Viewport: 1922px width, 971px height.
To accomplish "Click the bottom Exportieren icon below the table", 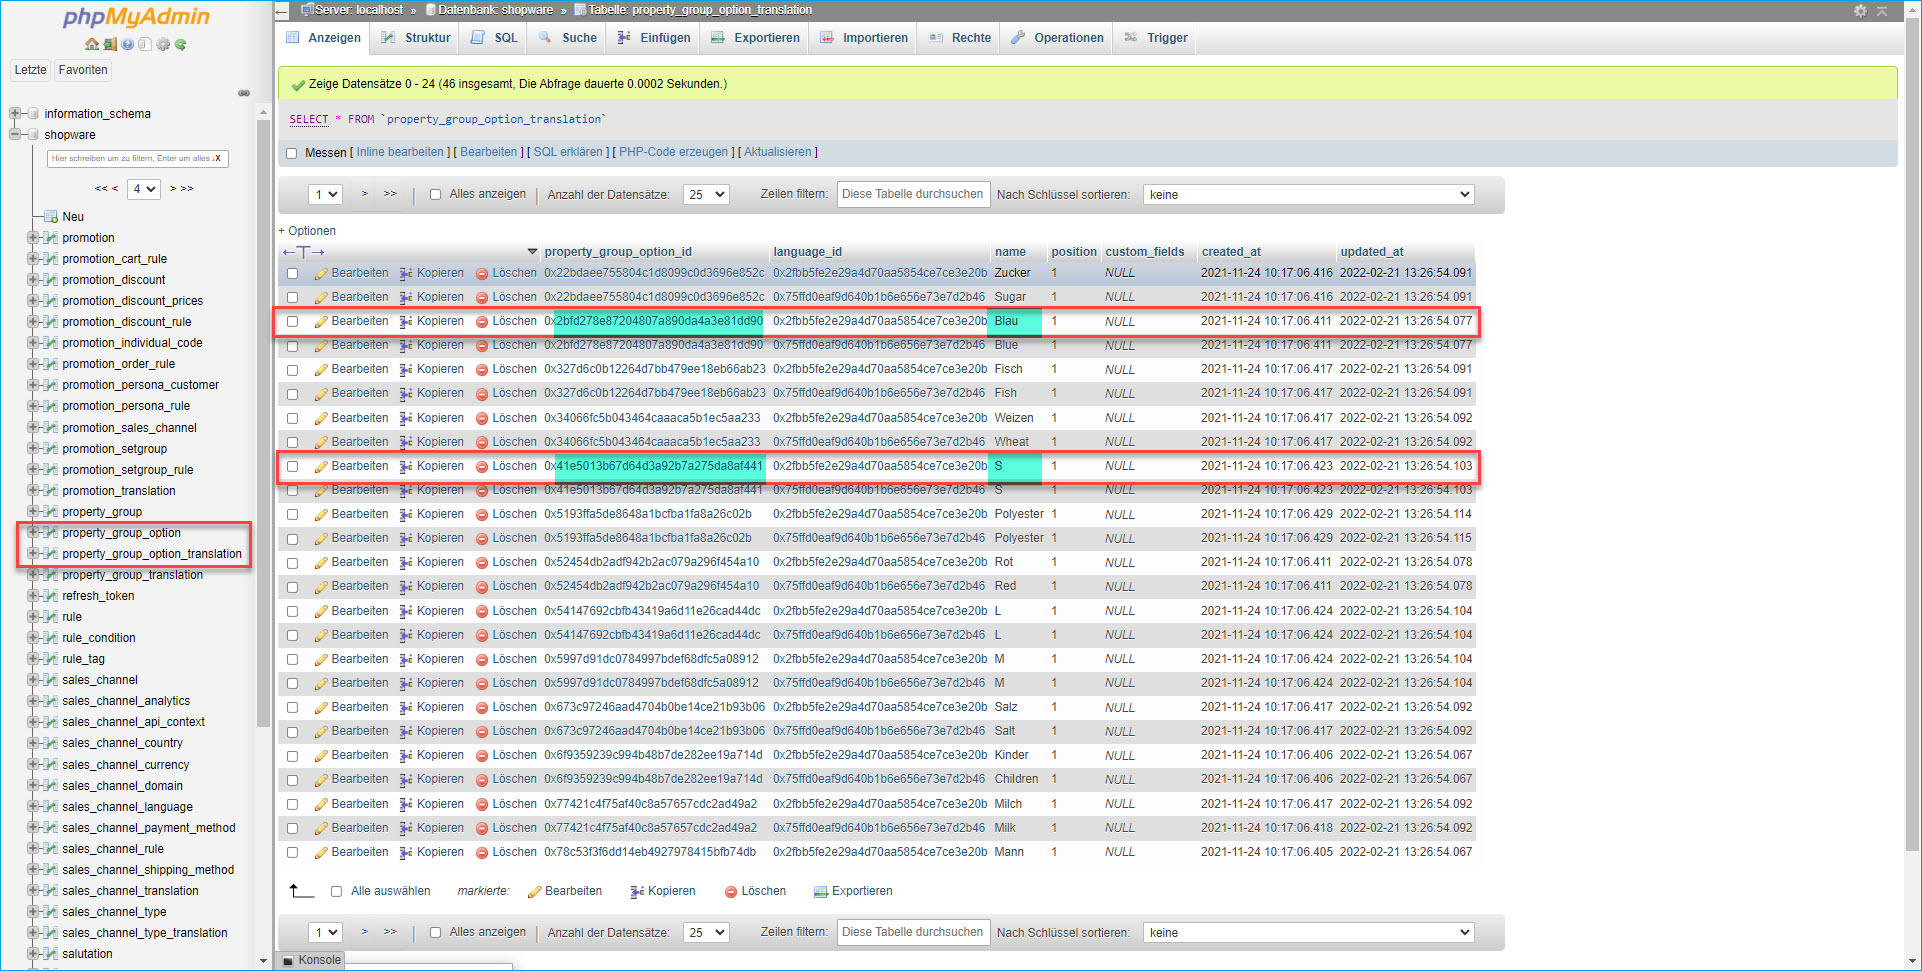I will coord(821,892).
